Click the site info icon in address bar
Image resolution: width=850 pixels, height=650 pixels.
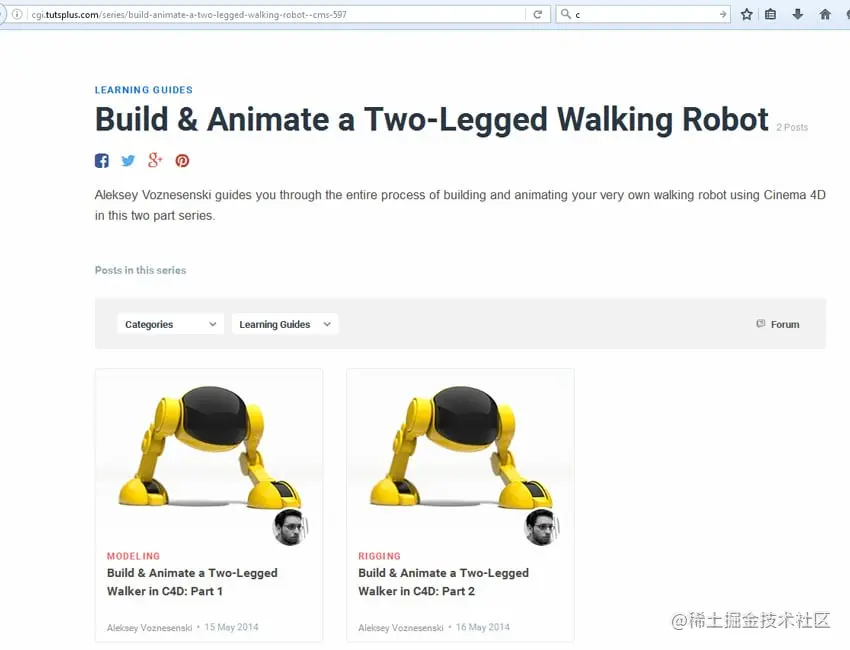[17, 15]
